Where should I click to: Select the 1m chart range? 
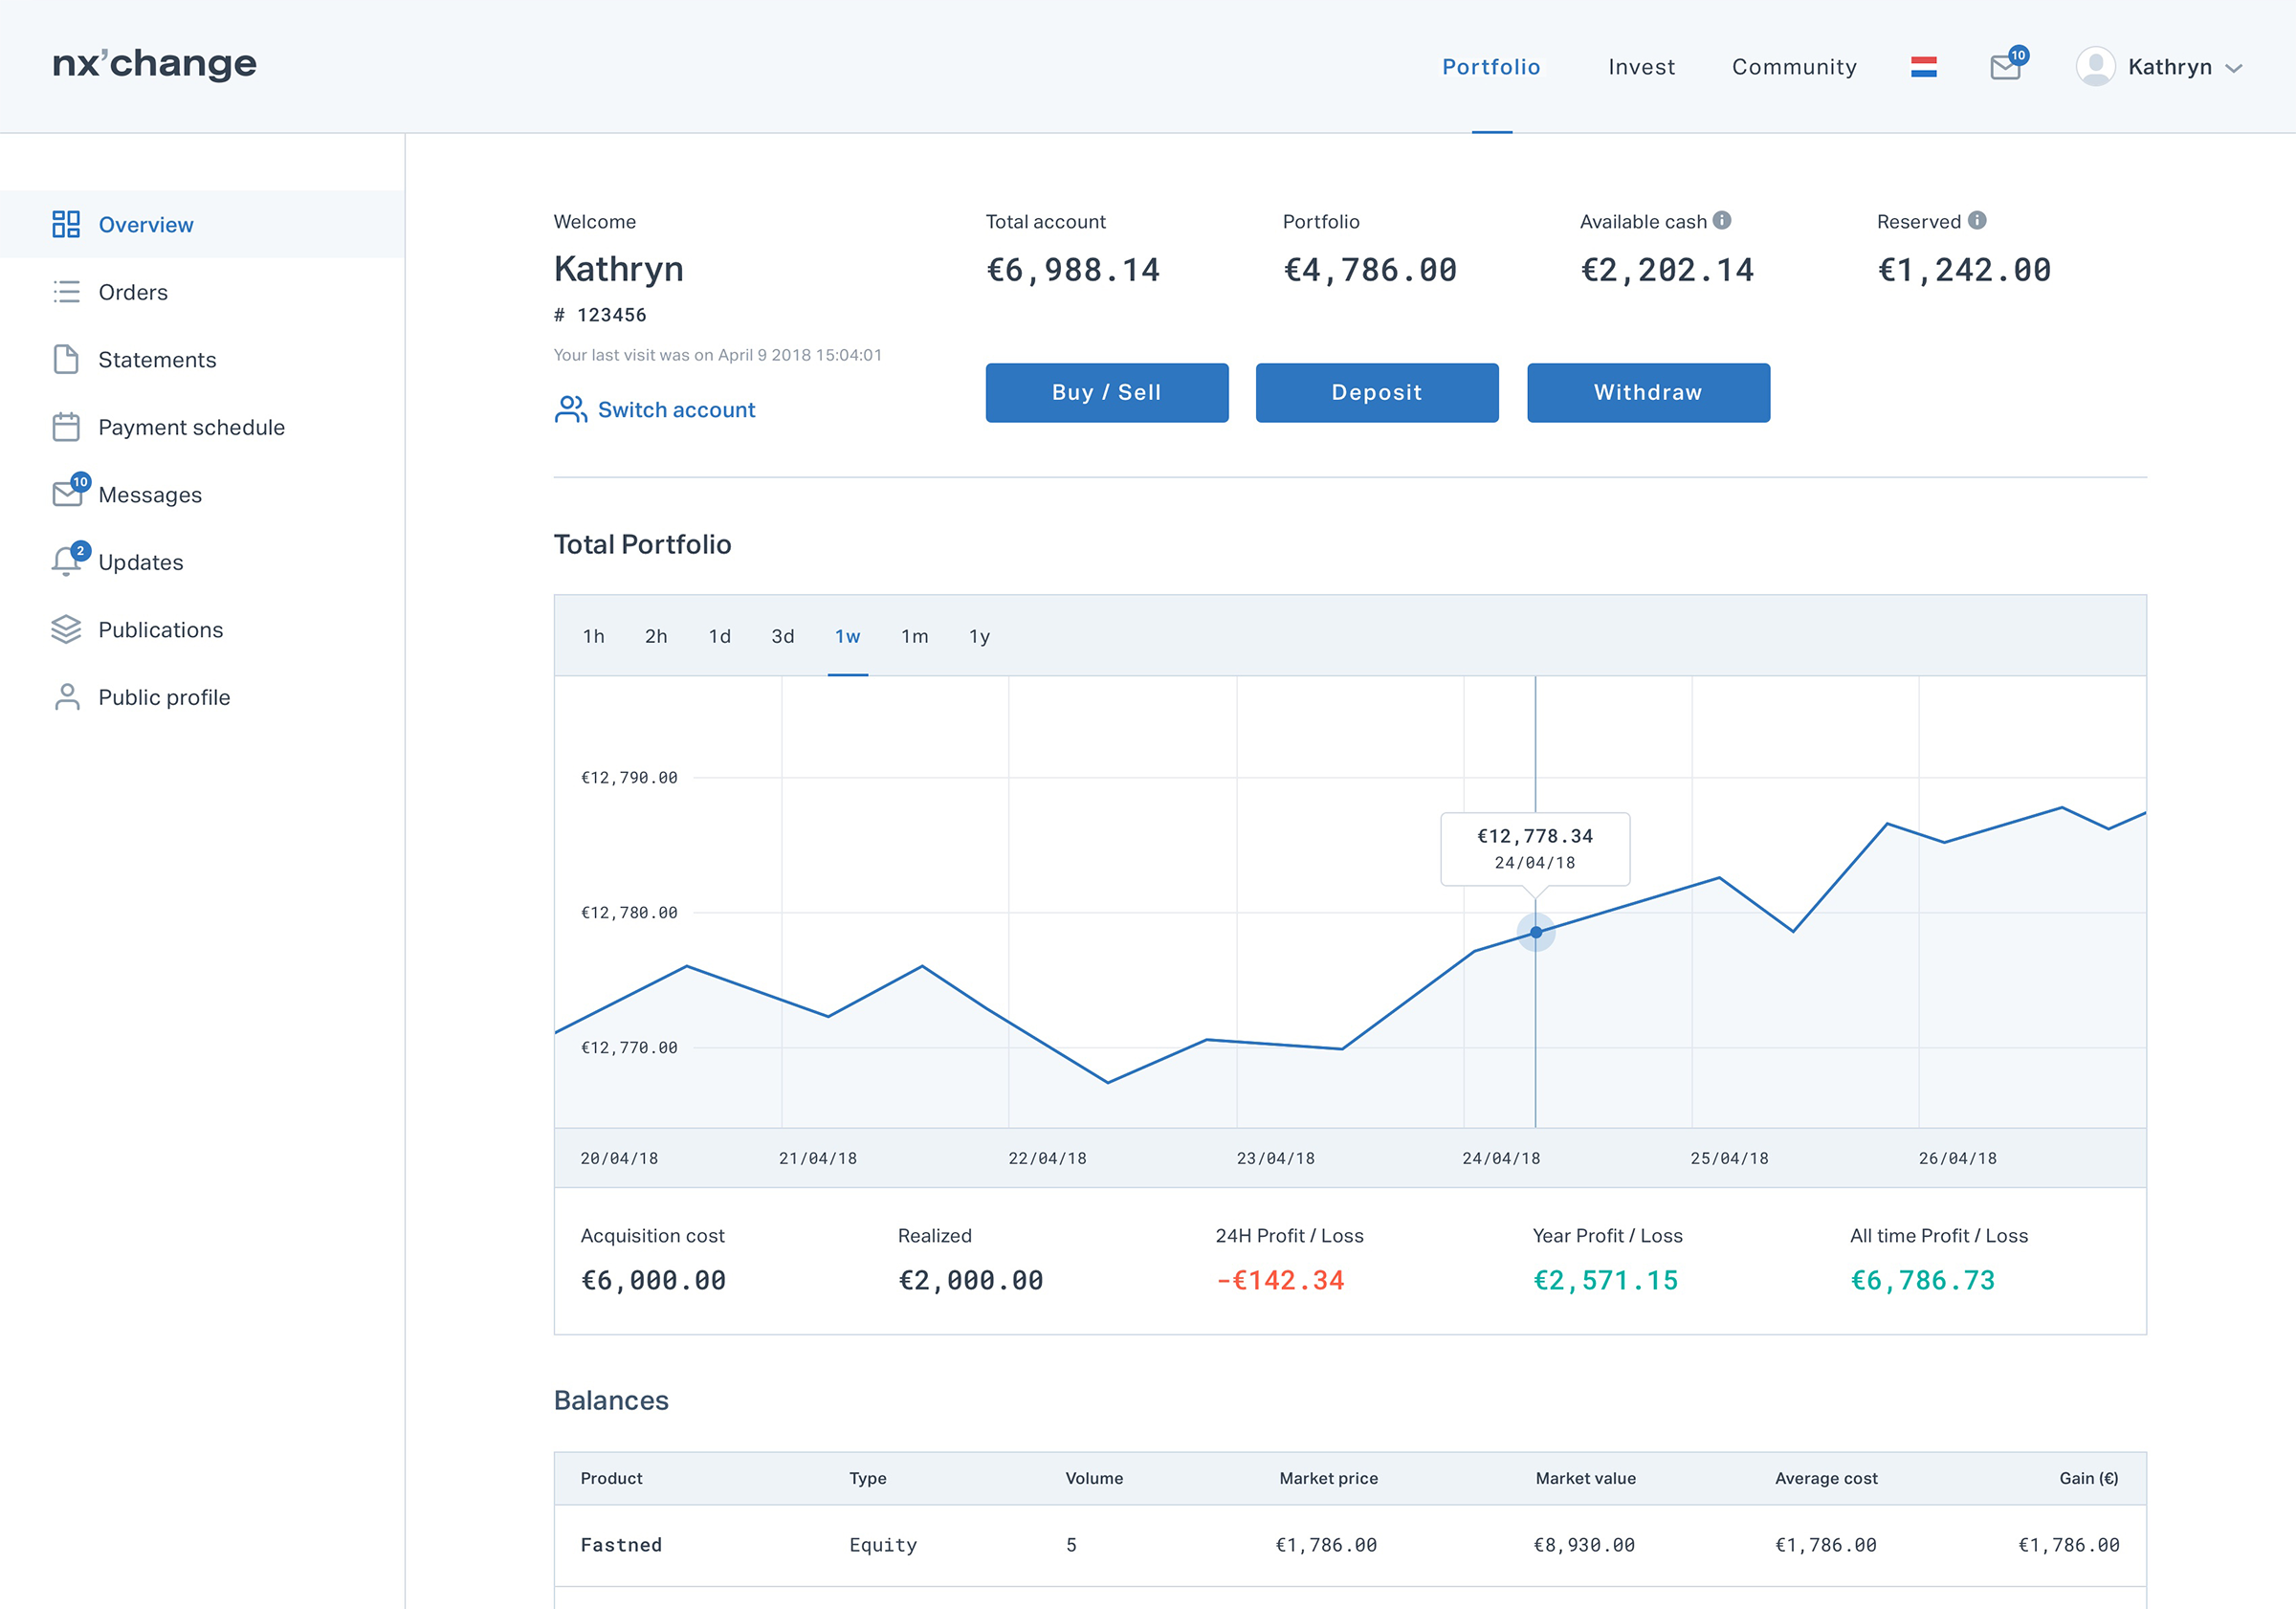(x=914, y=636)
